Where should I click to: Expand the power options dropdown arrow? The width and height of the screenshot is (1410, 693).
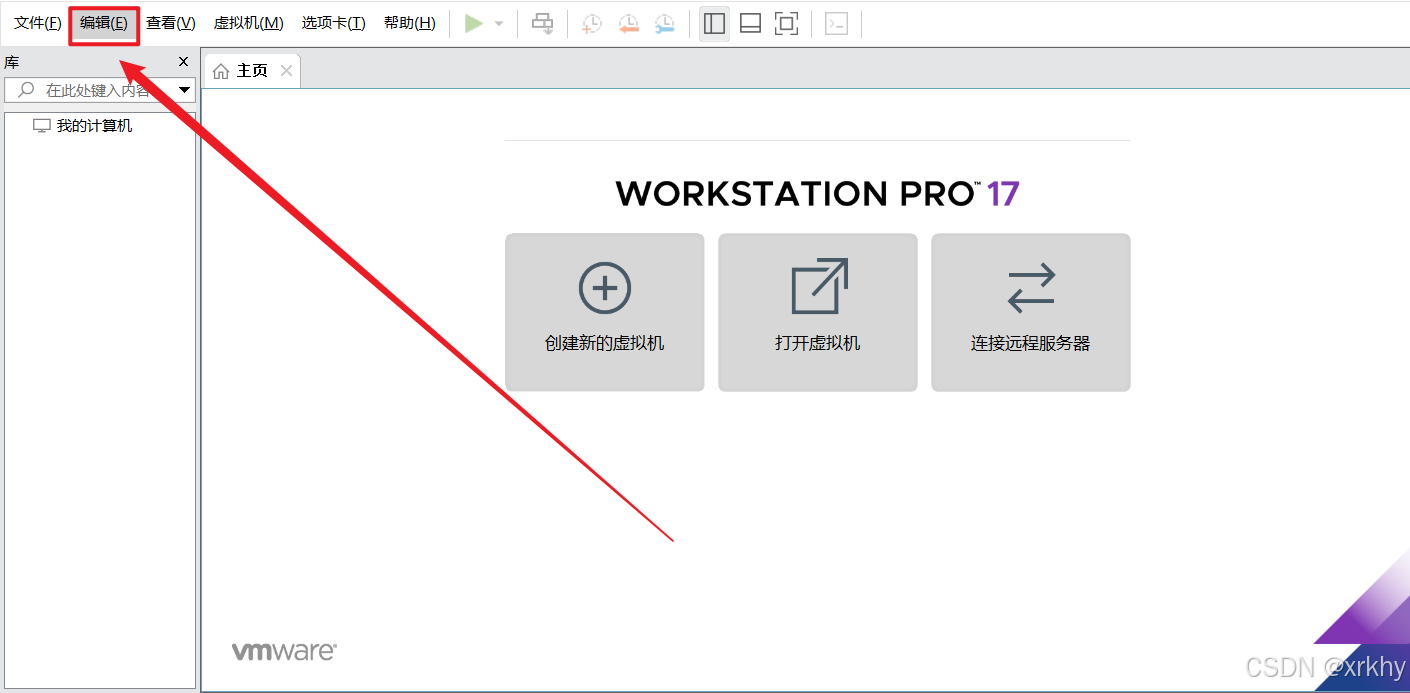499,23
